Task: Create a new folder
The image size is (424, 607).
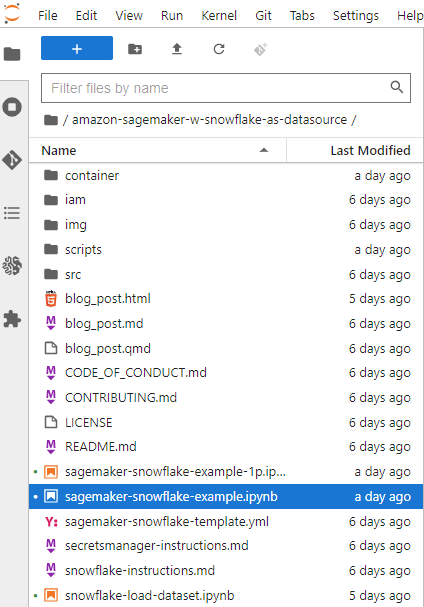Action: 135,49
